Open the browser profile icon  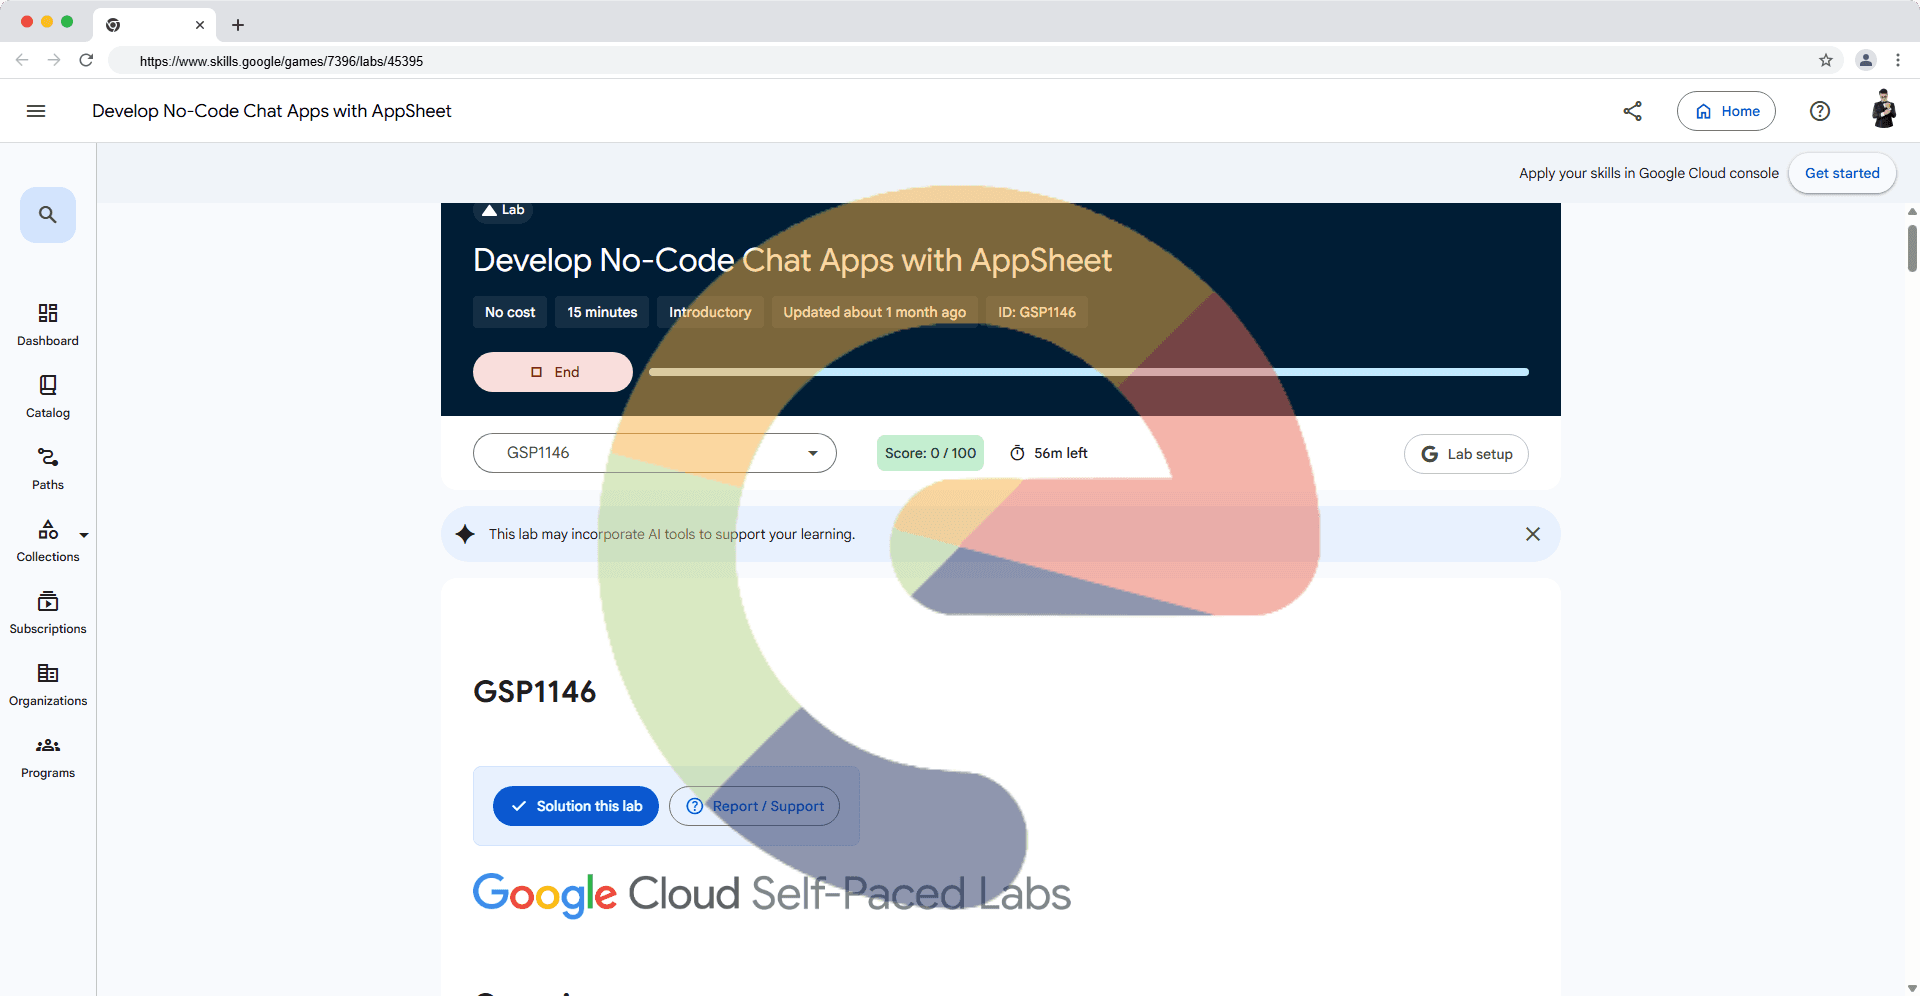(x=1866, y=60)
